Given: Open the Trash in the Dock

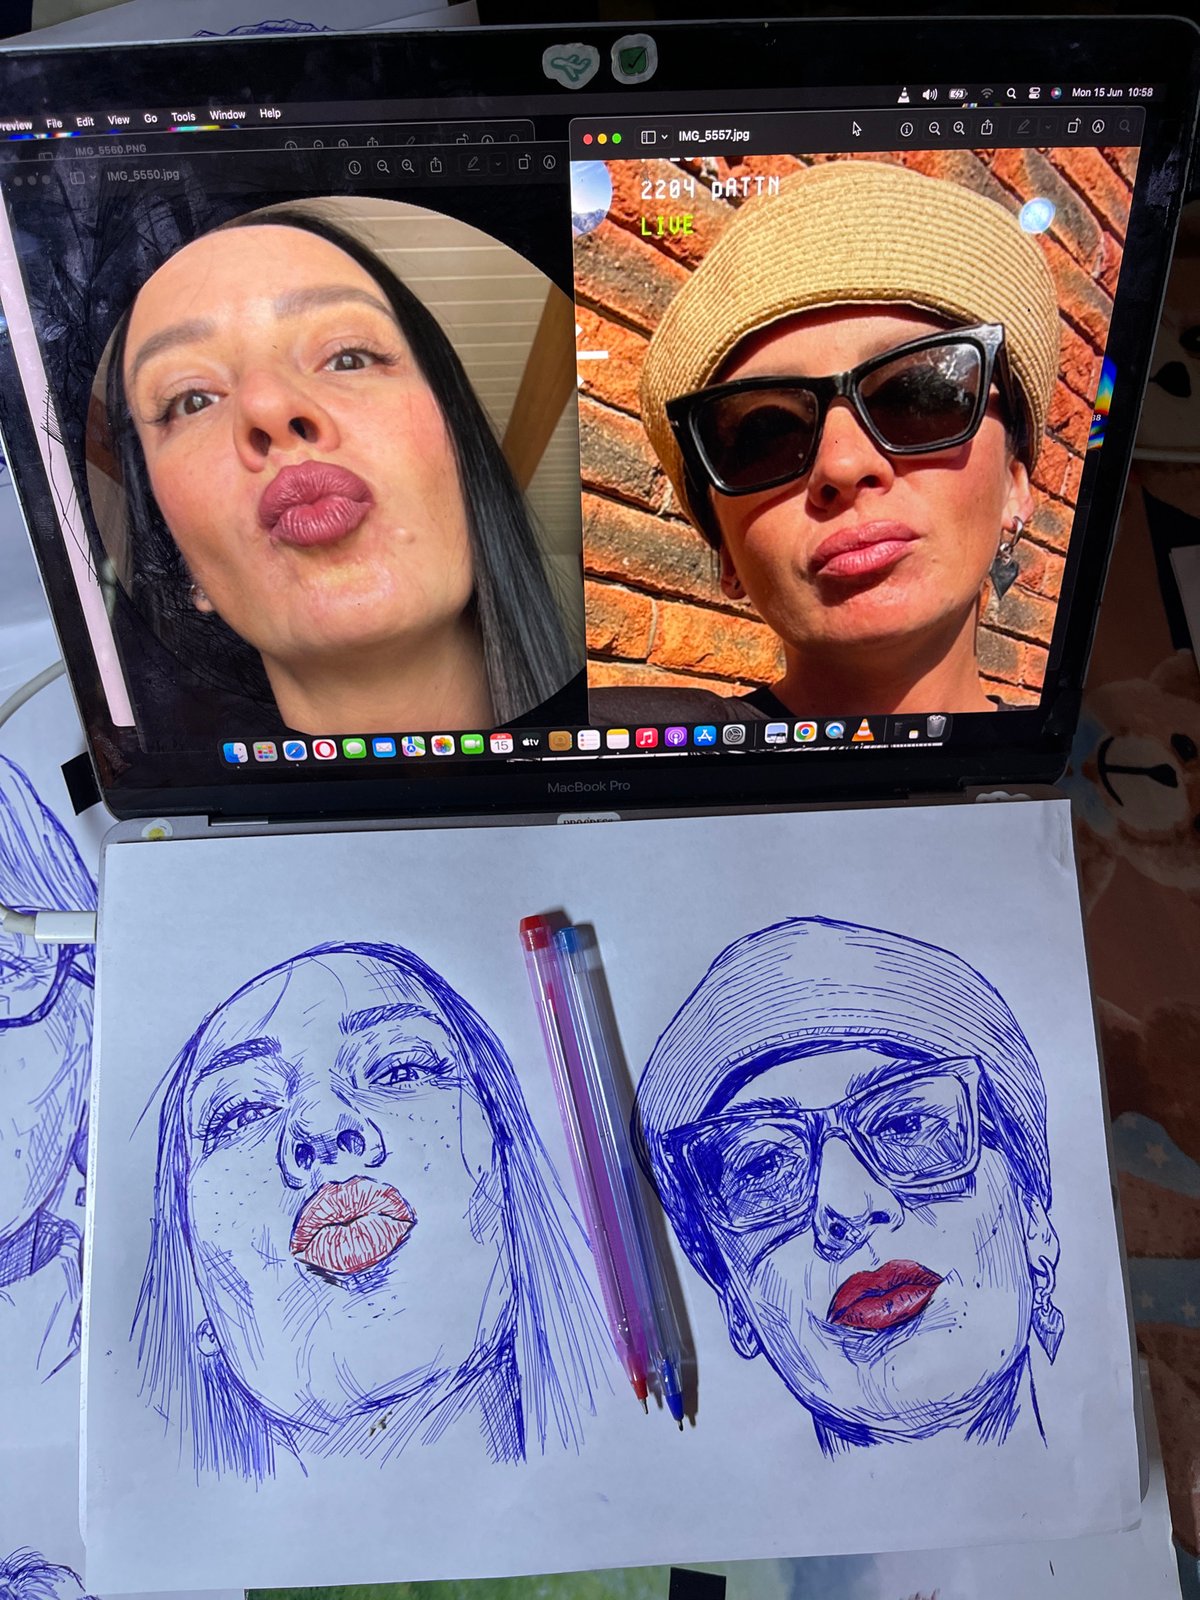Looking at the screenshot, I should (935, 727).
